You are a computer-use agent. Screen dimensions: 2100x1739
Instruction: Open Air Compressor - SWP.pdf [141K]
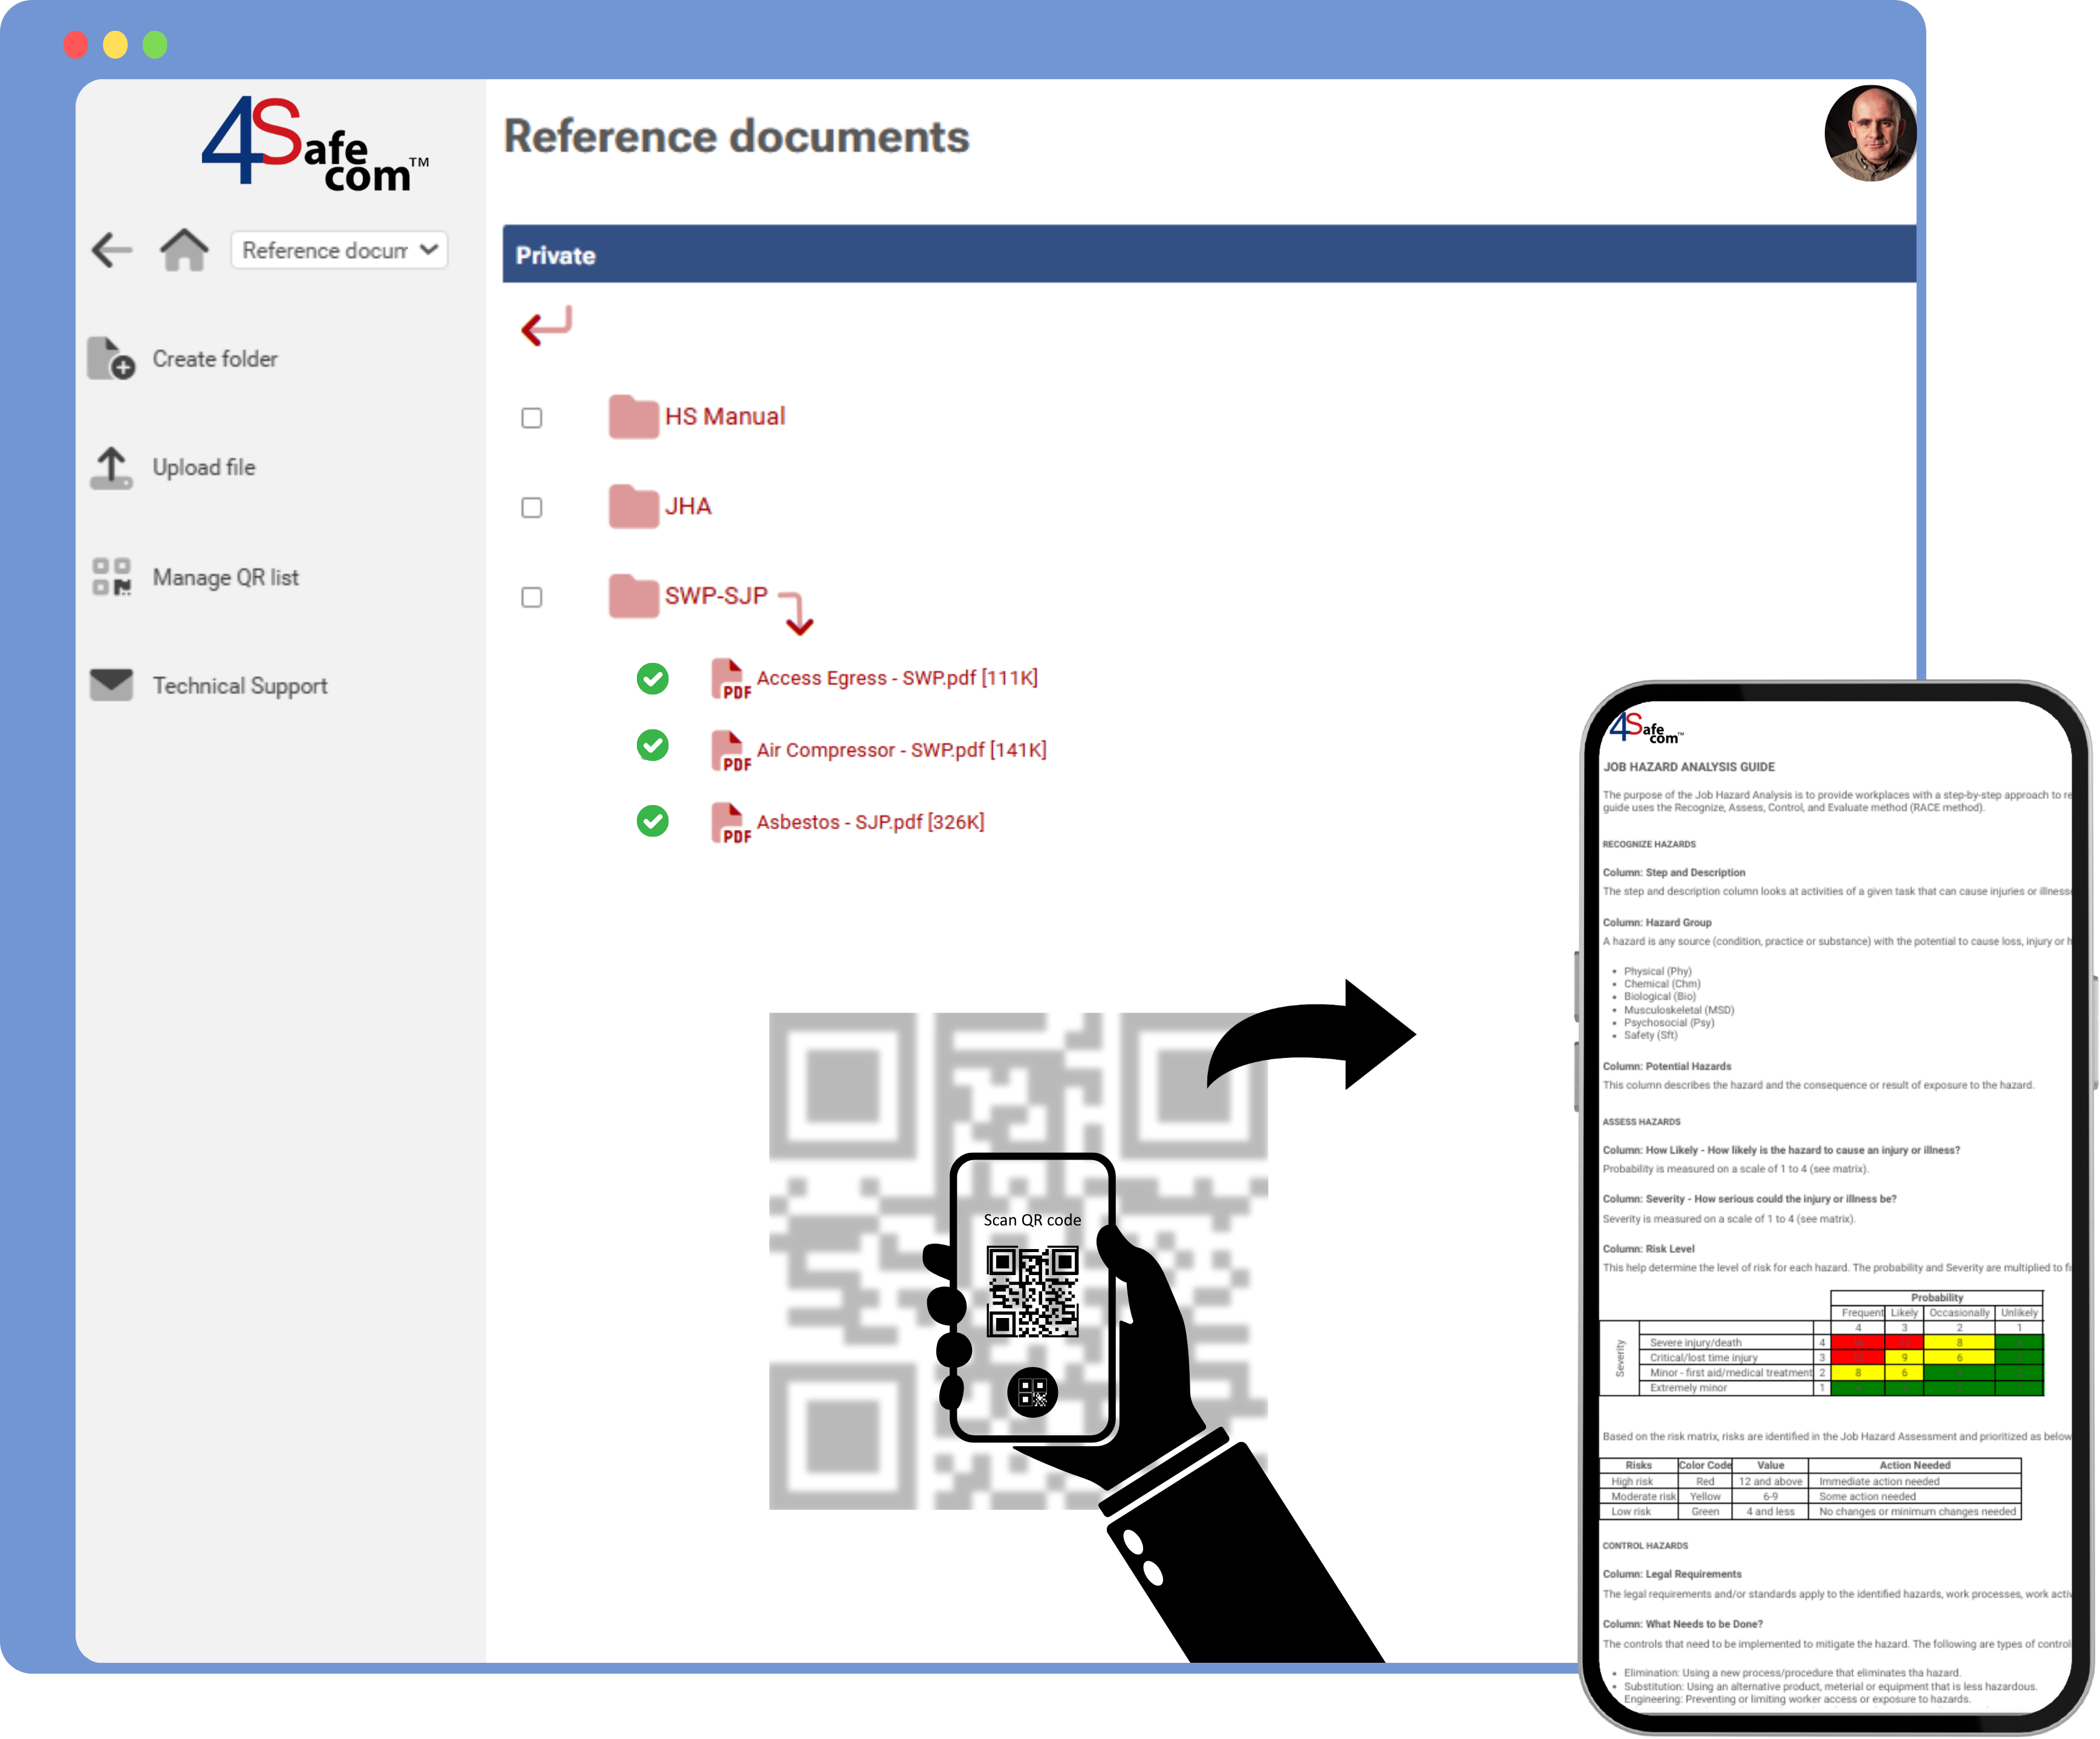coord(902,750)
